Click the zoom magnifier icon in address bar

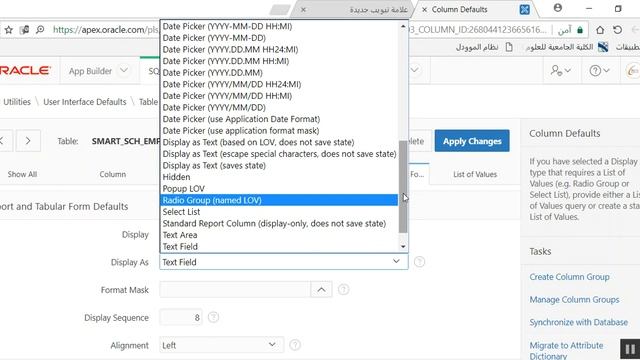pyautogui.click(x=40, y=30)
